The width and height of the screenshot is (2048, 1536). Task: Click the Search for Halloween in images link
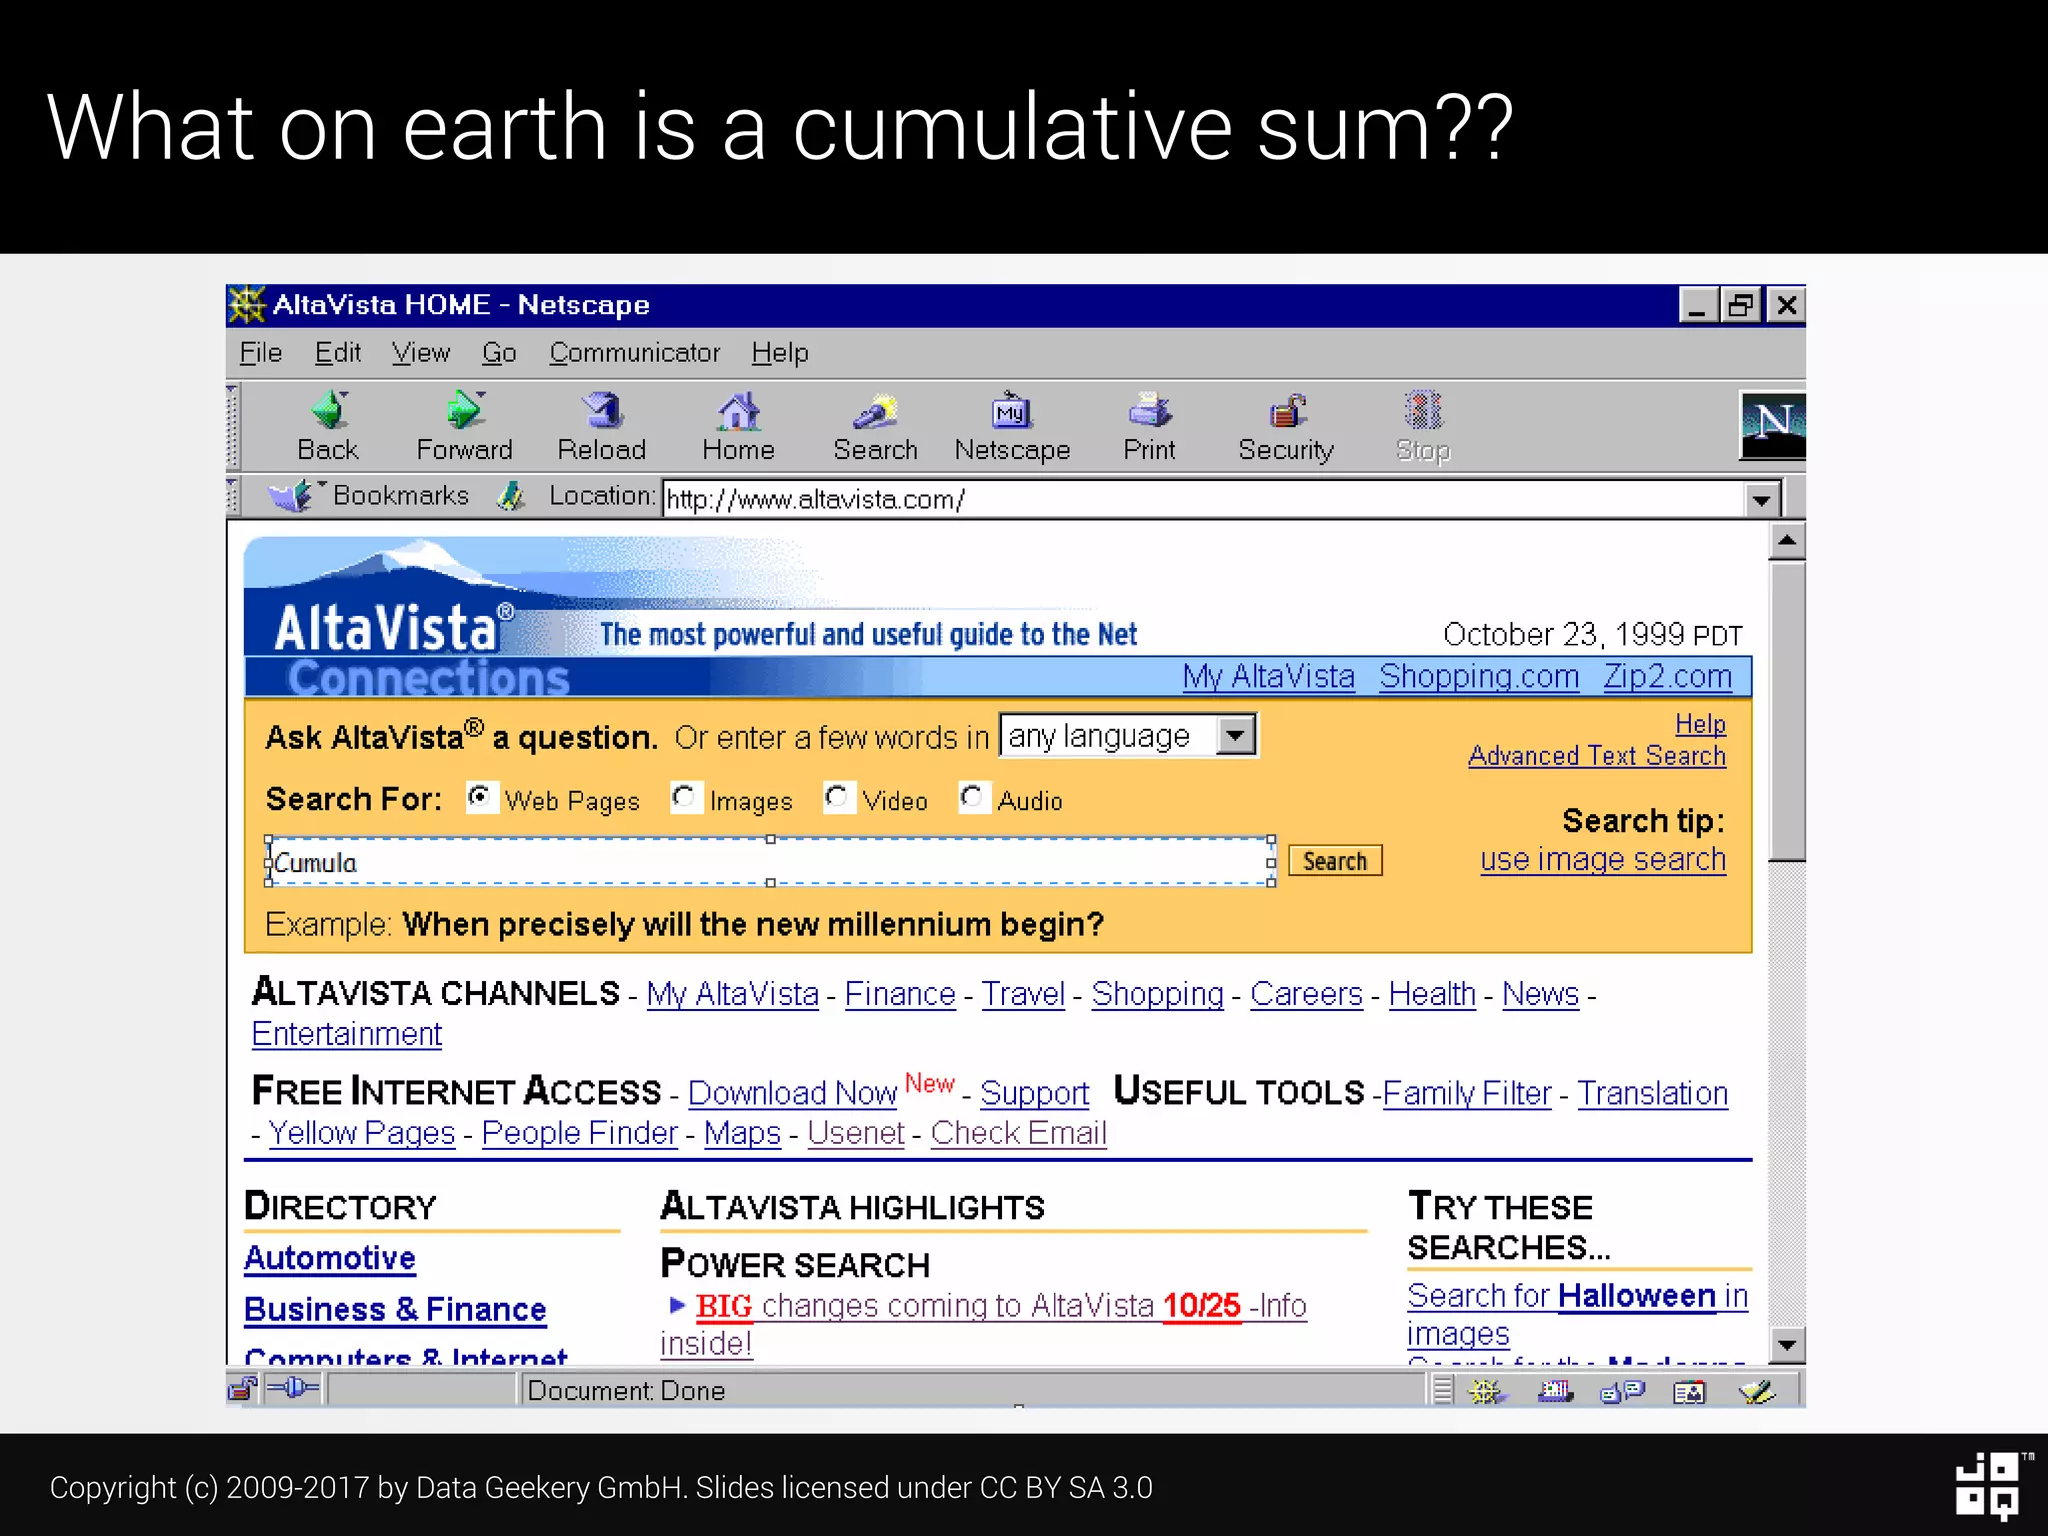[x=1577, y=1315]
